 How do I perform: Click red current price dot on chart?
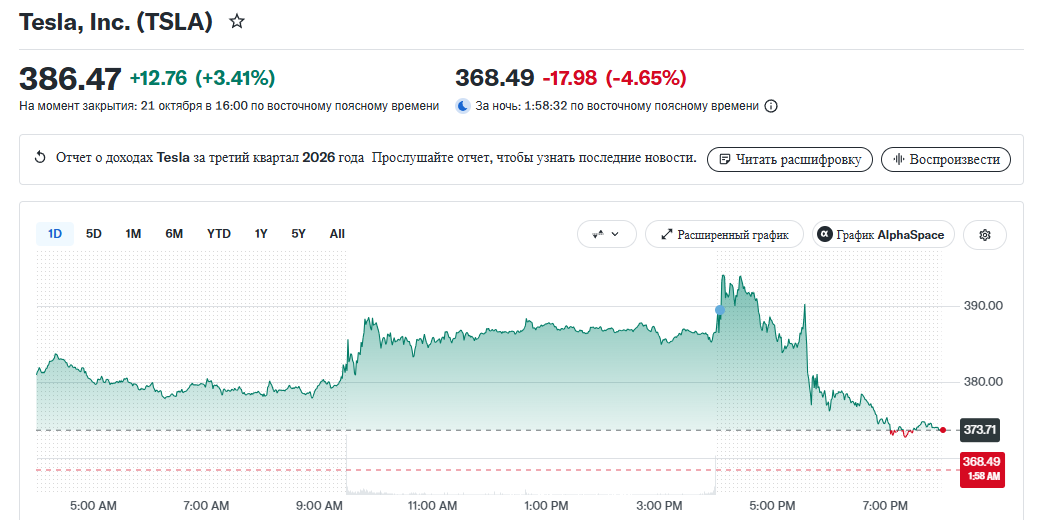pos(943,430)
